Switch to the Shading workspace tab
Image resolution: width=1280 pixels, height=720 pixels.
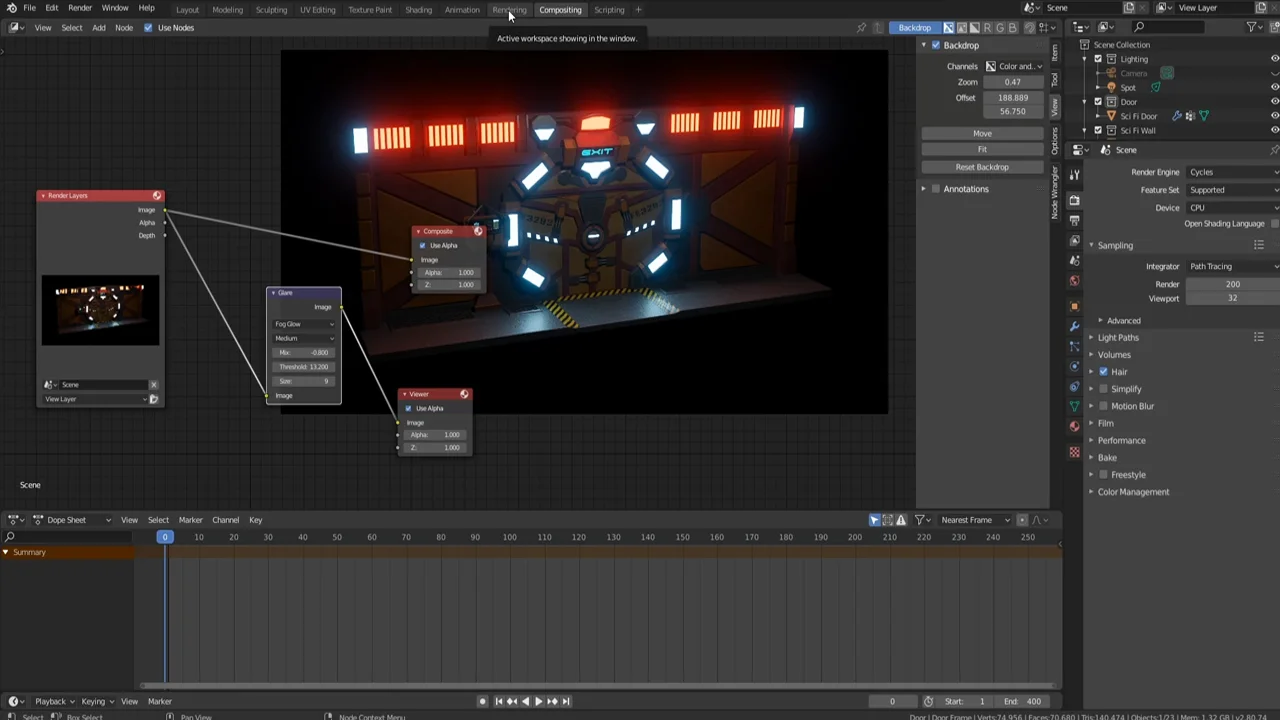tap(418, 9)
